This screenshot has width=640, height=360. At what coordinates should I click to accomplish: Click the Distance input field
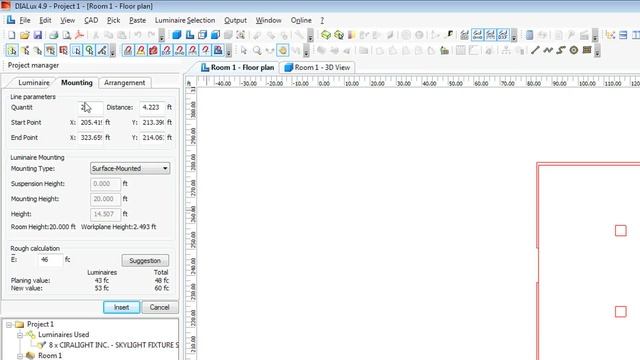tap(152, 107)
